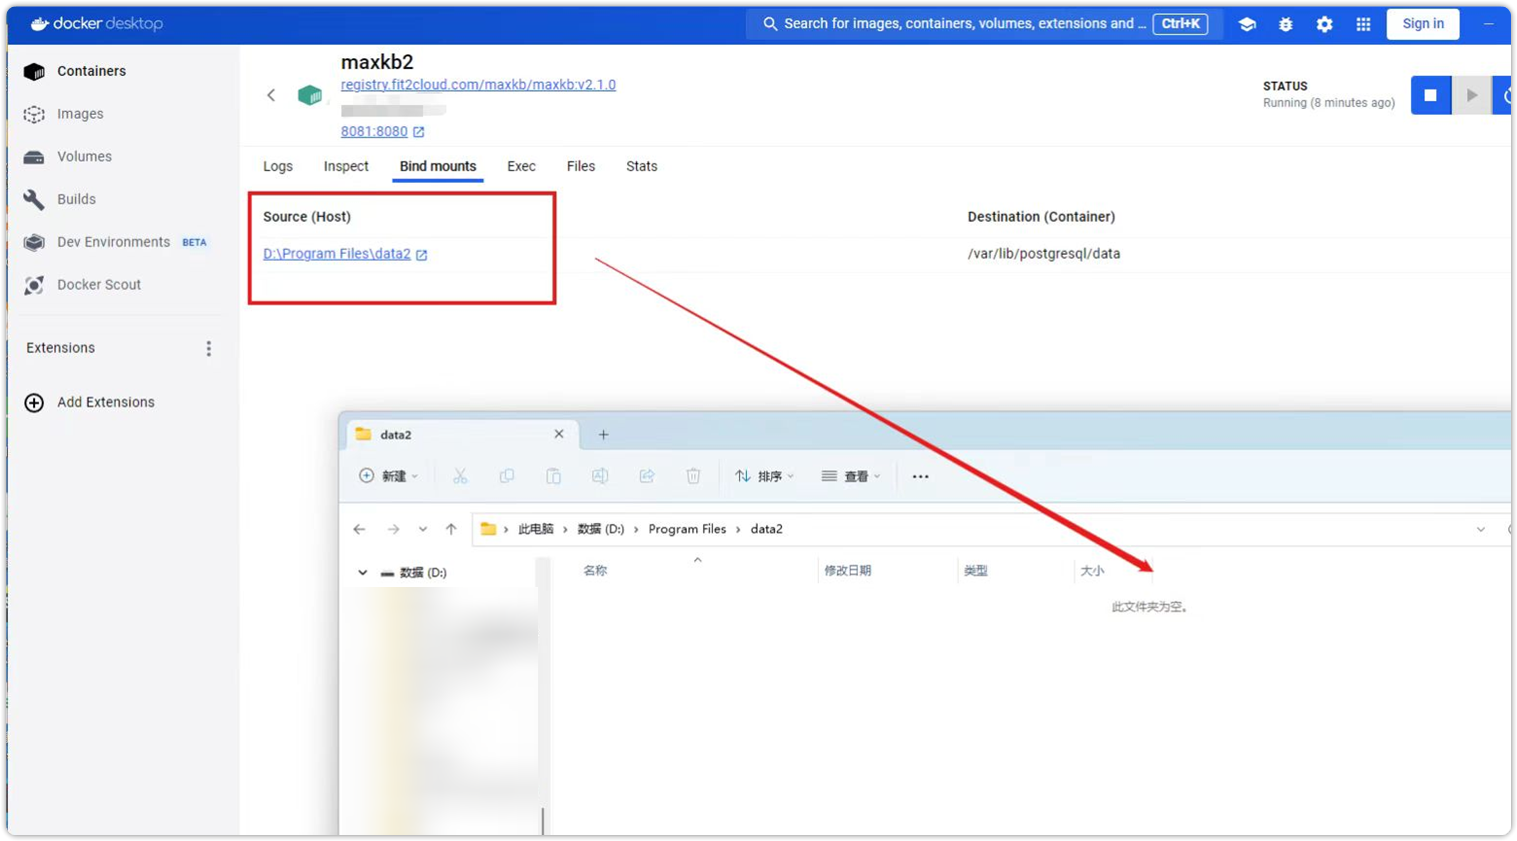Open Extensions three-dot options menu

(x=208, y=348)
